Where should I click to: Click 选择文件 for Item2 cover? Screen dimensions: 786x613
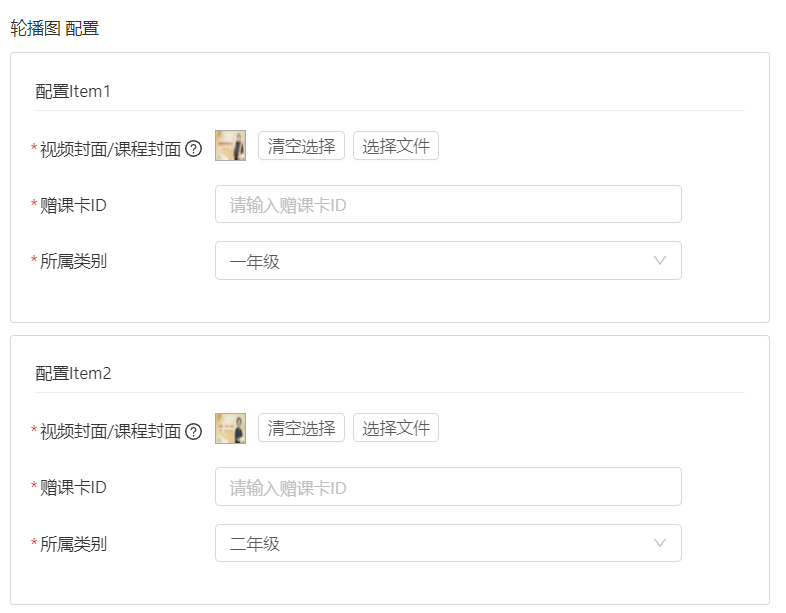point(396,428)
